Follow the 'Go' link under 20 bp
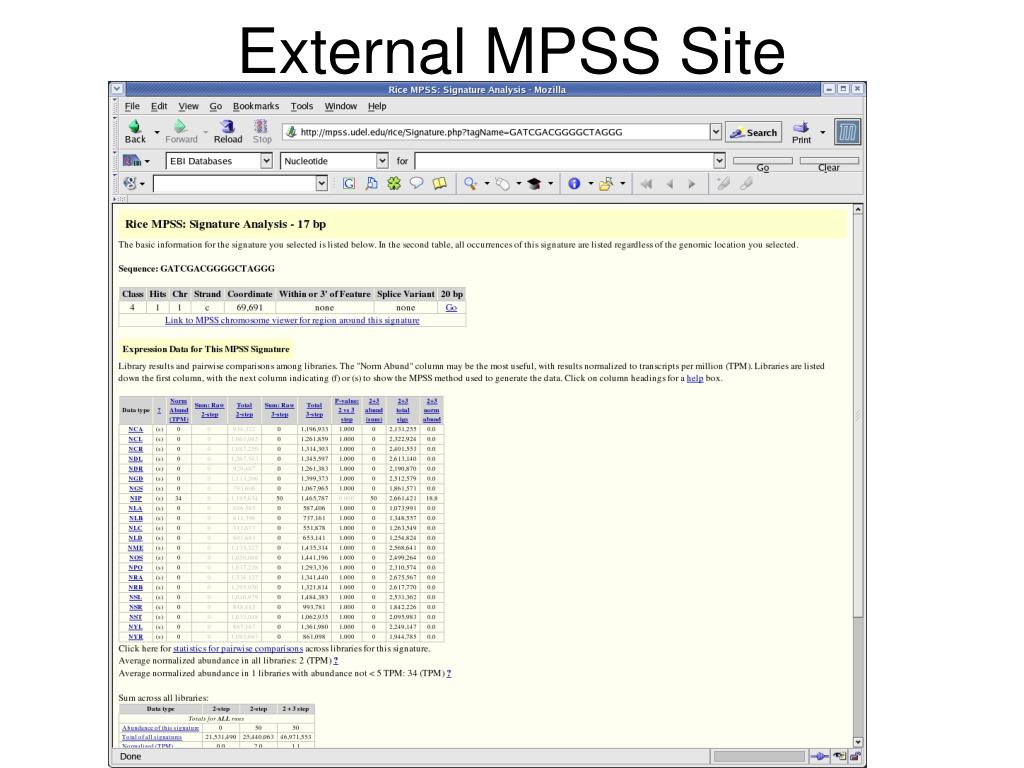This screenshot has height=768, width=1024. tap(451, 308)
